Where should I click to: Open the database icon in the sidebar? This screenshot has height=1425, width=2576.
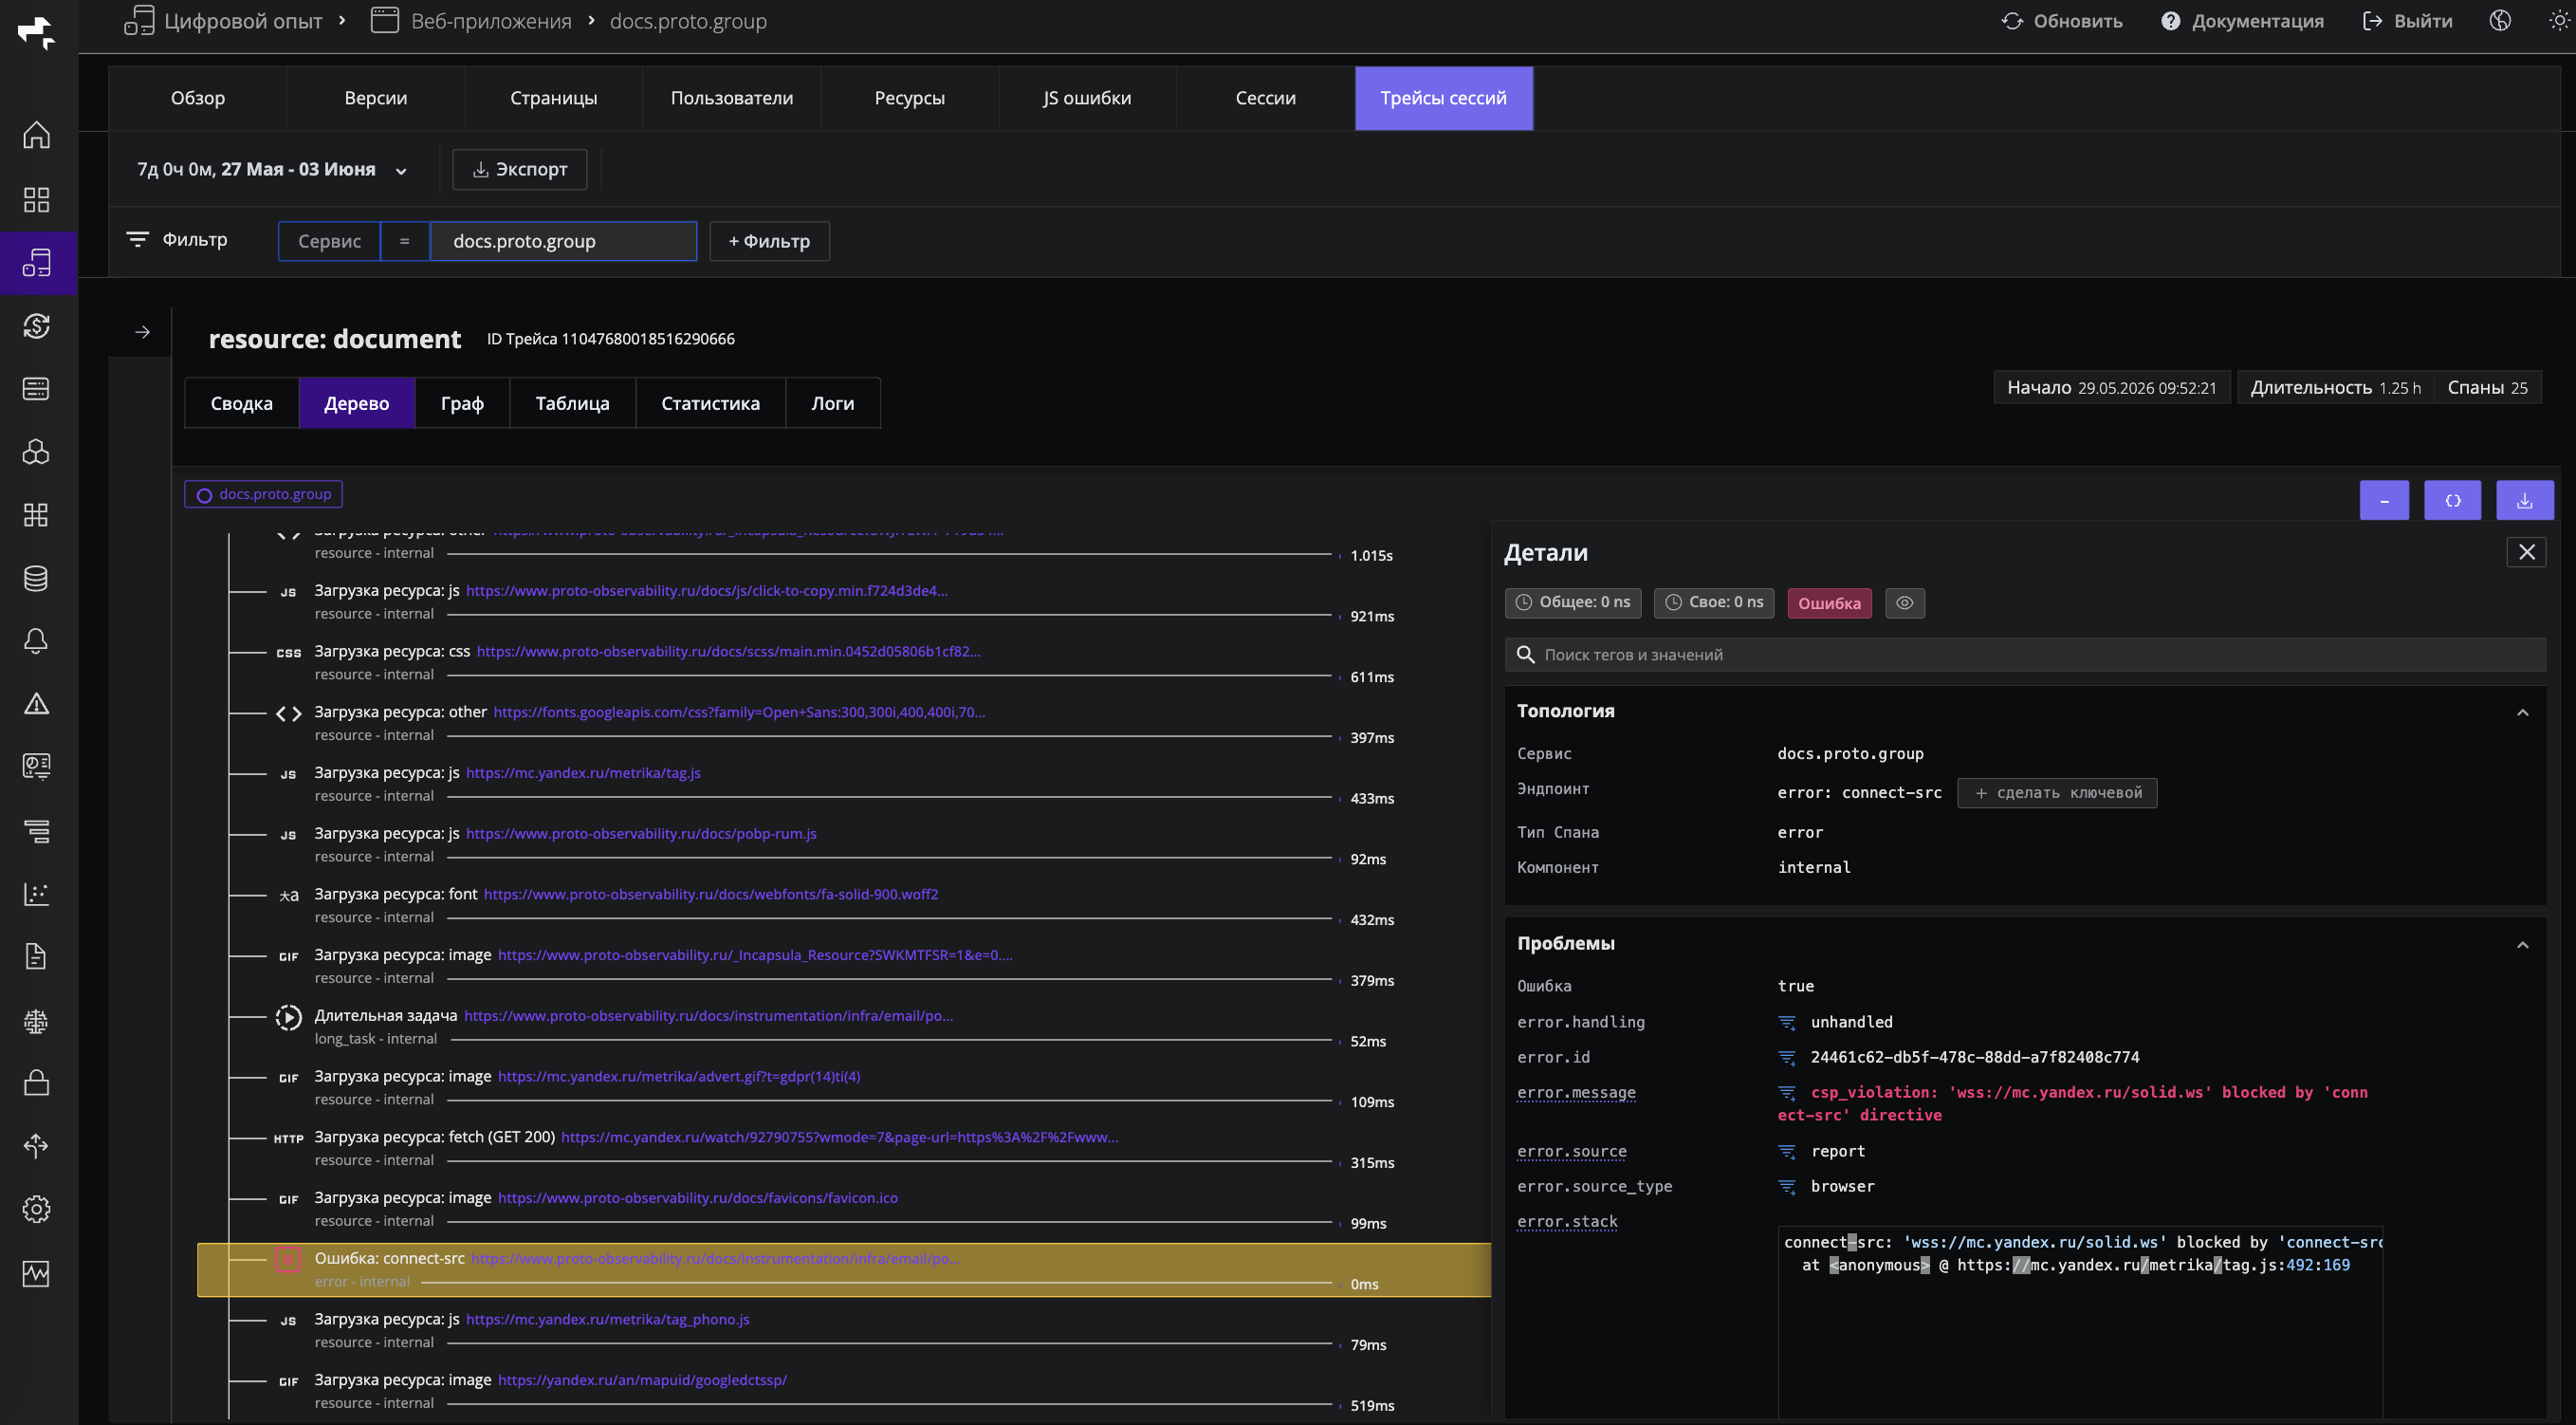36,578
